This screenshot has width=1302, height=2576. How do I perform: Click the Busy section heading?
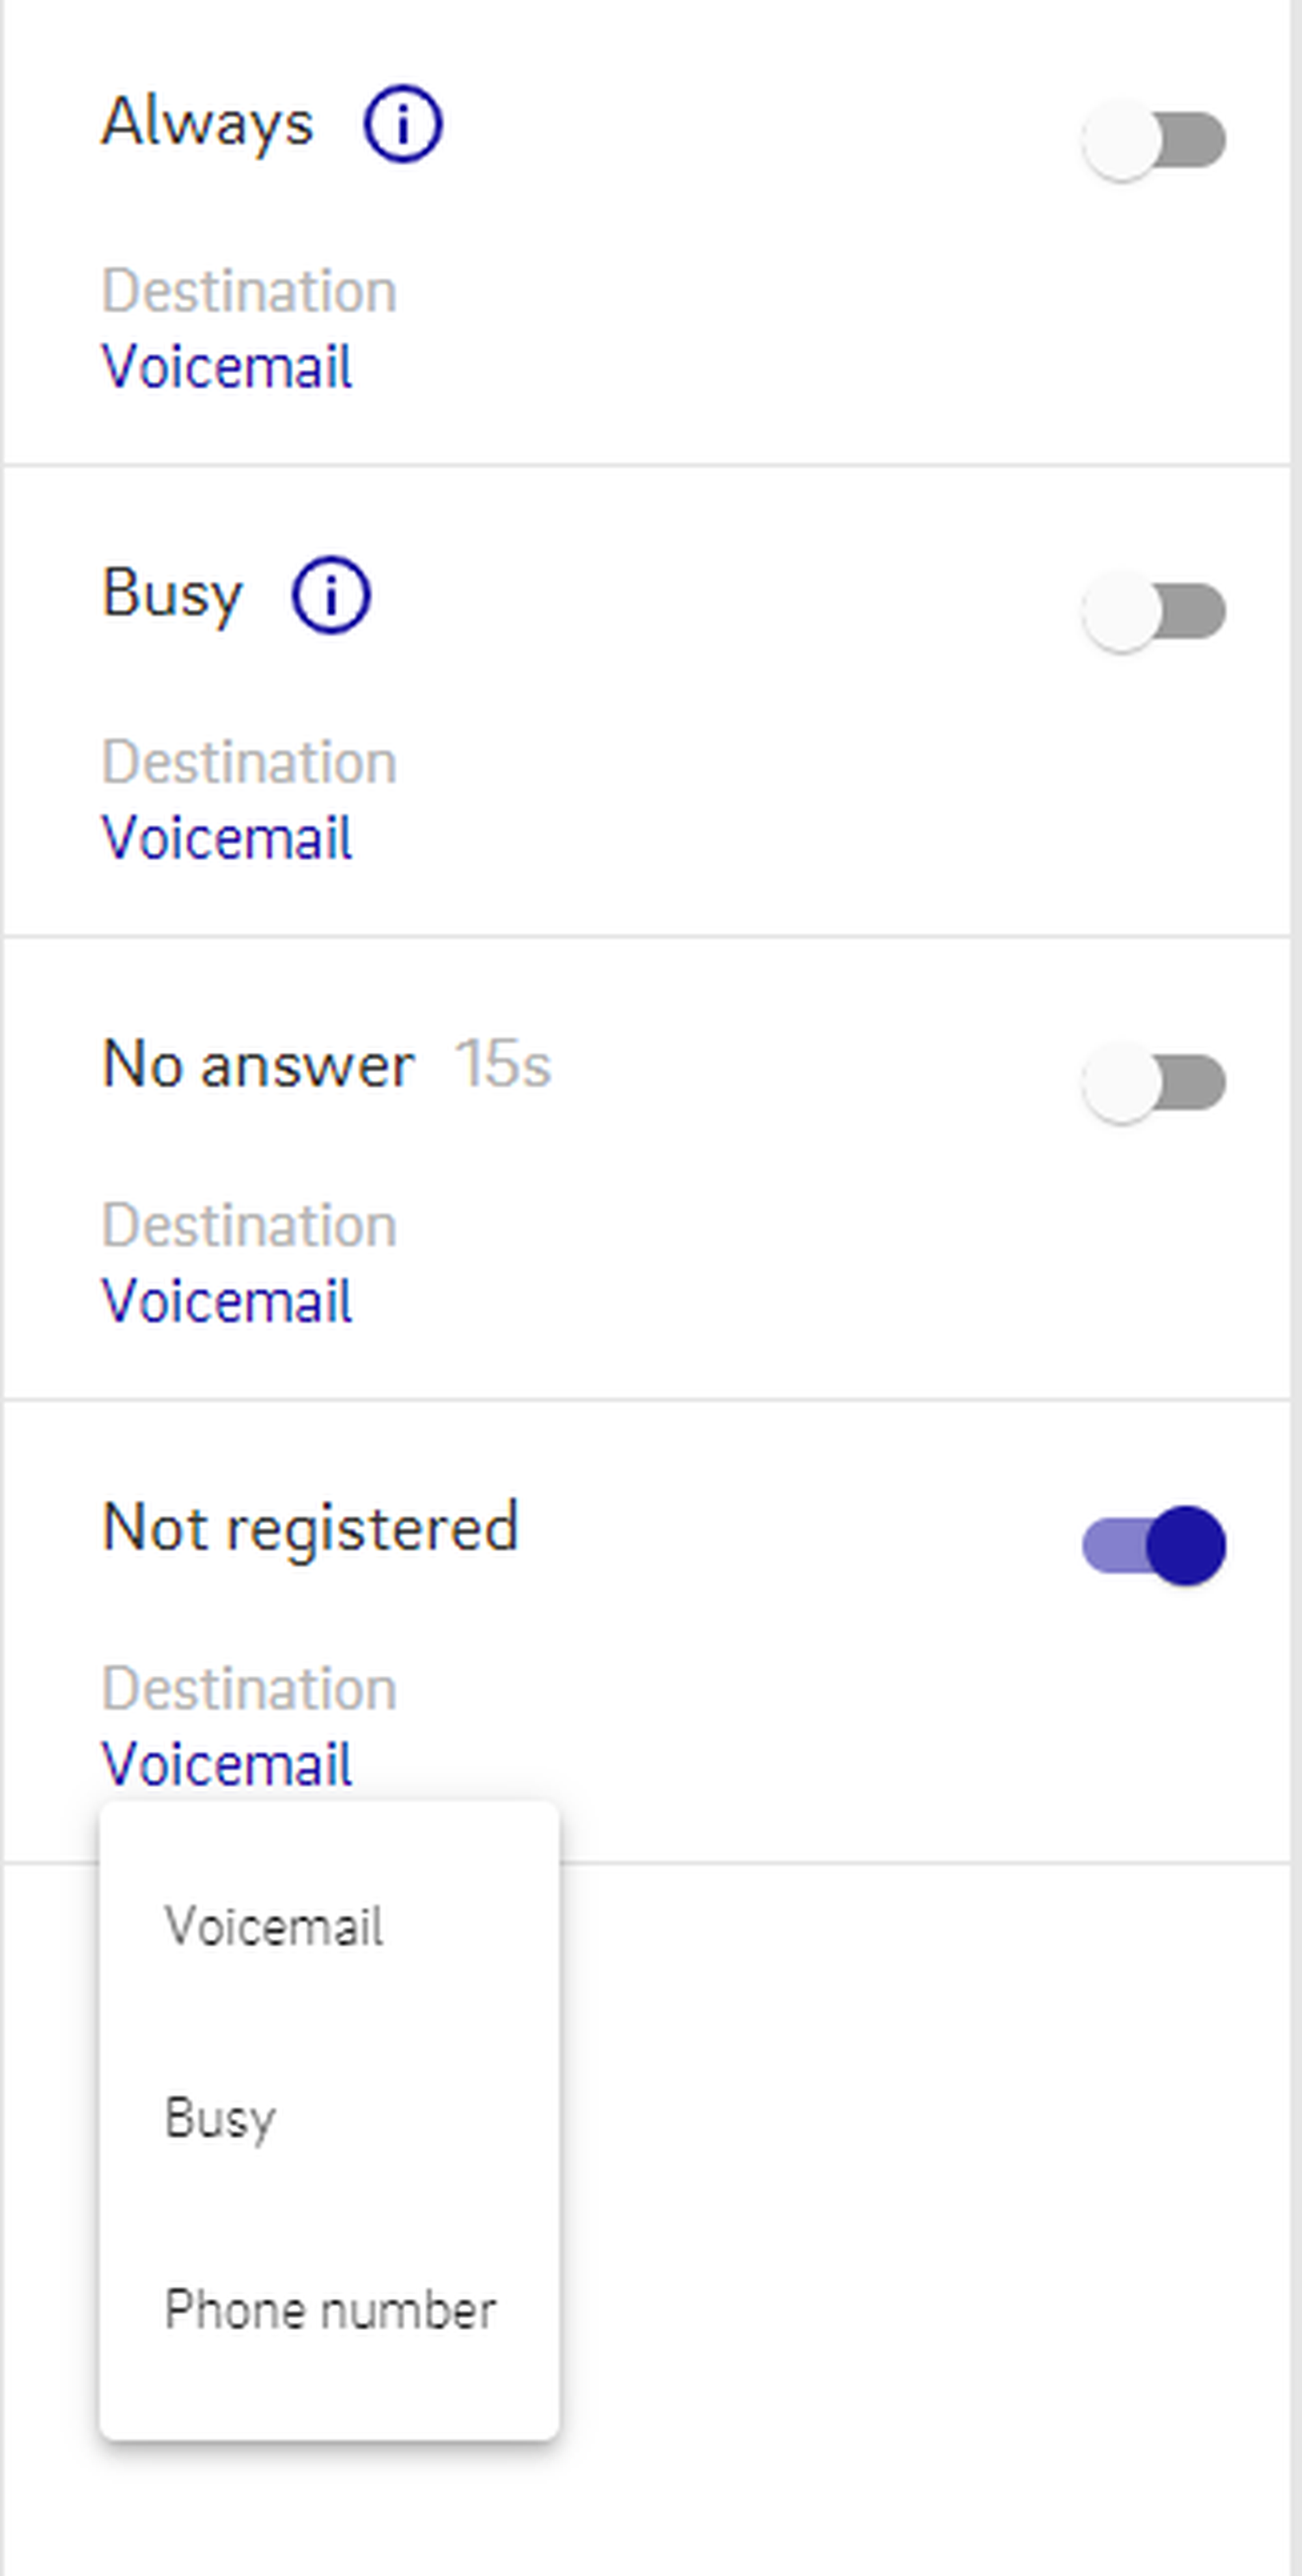pos(172,594)
